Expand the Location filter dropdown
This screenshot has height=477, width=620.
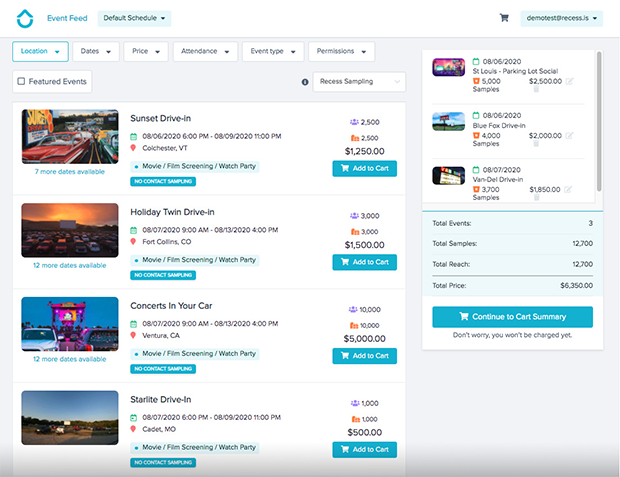pyautogui.click(x=40, y=51)
